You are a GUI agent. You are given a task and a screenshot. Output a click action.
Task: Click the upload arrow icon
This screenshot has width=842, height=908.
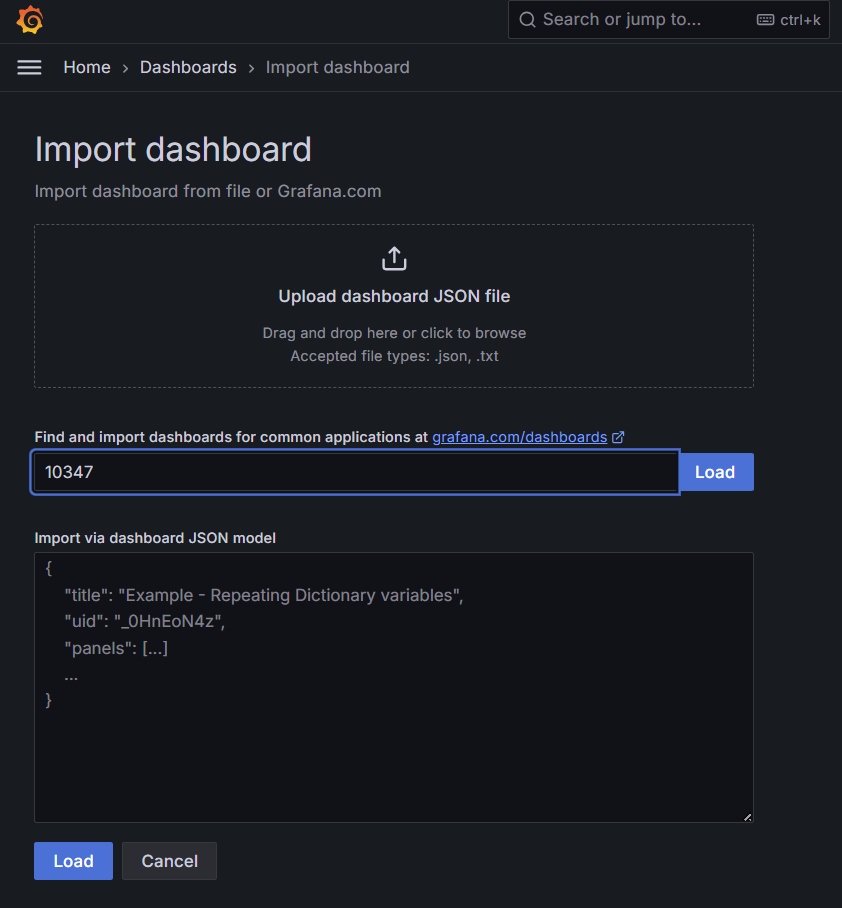[394, 258]
